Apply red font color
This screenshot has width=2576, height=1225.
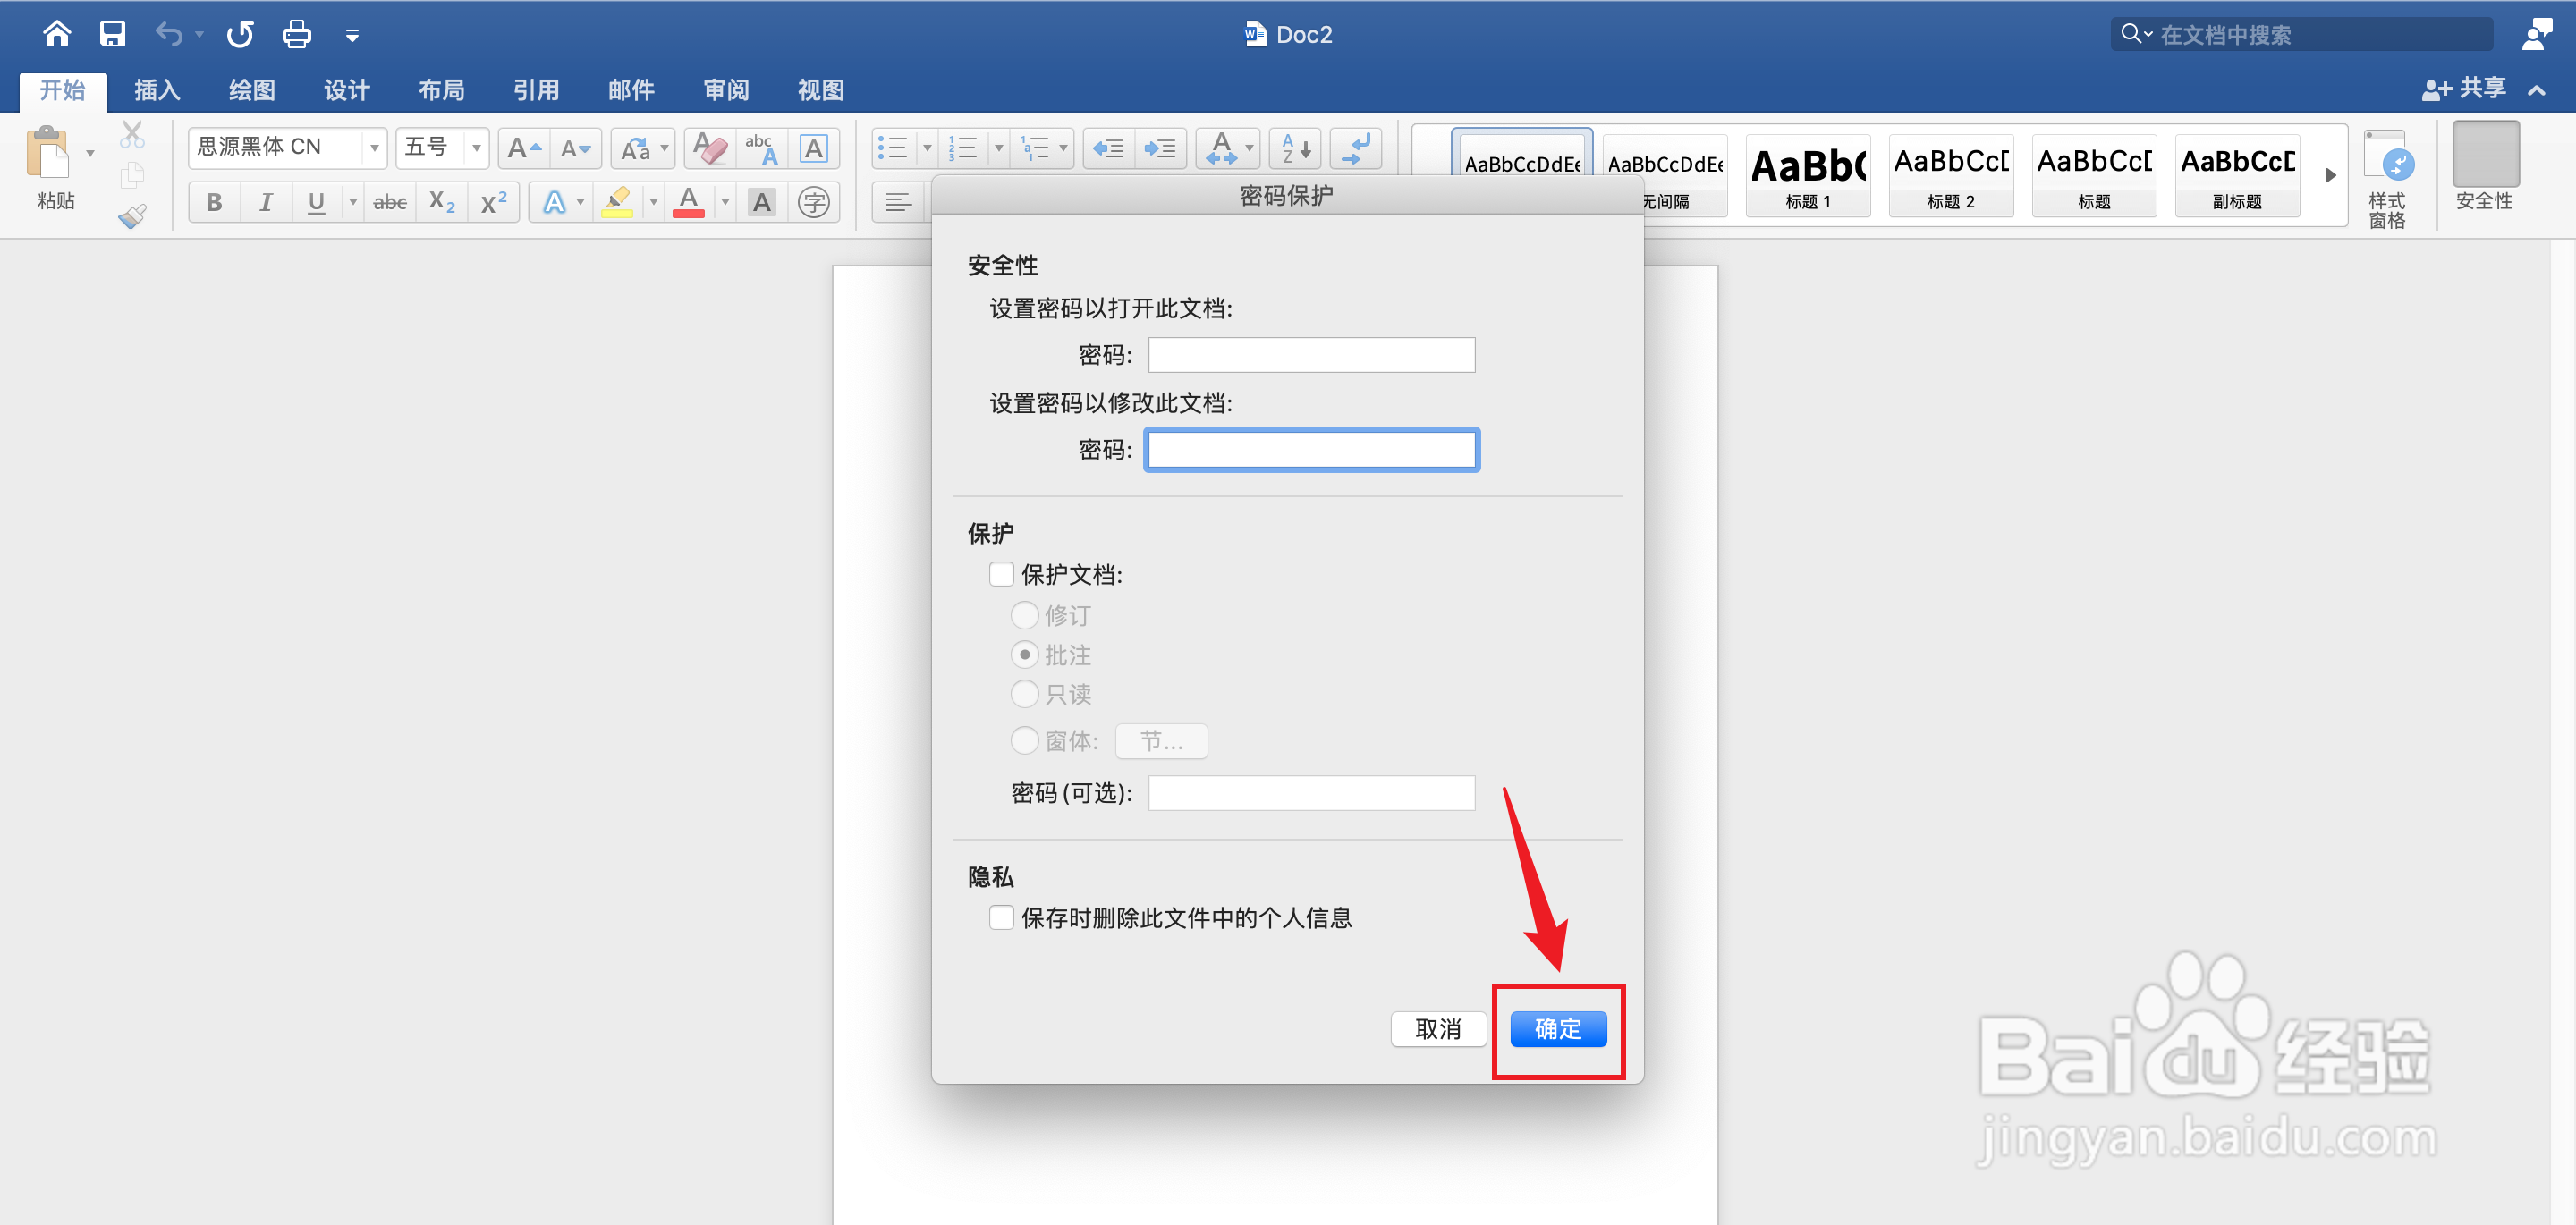click(689, 203)
